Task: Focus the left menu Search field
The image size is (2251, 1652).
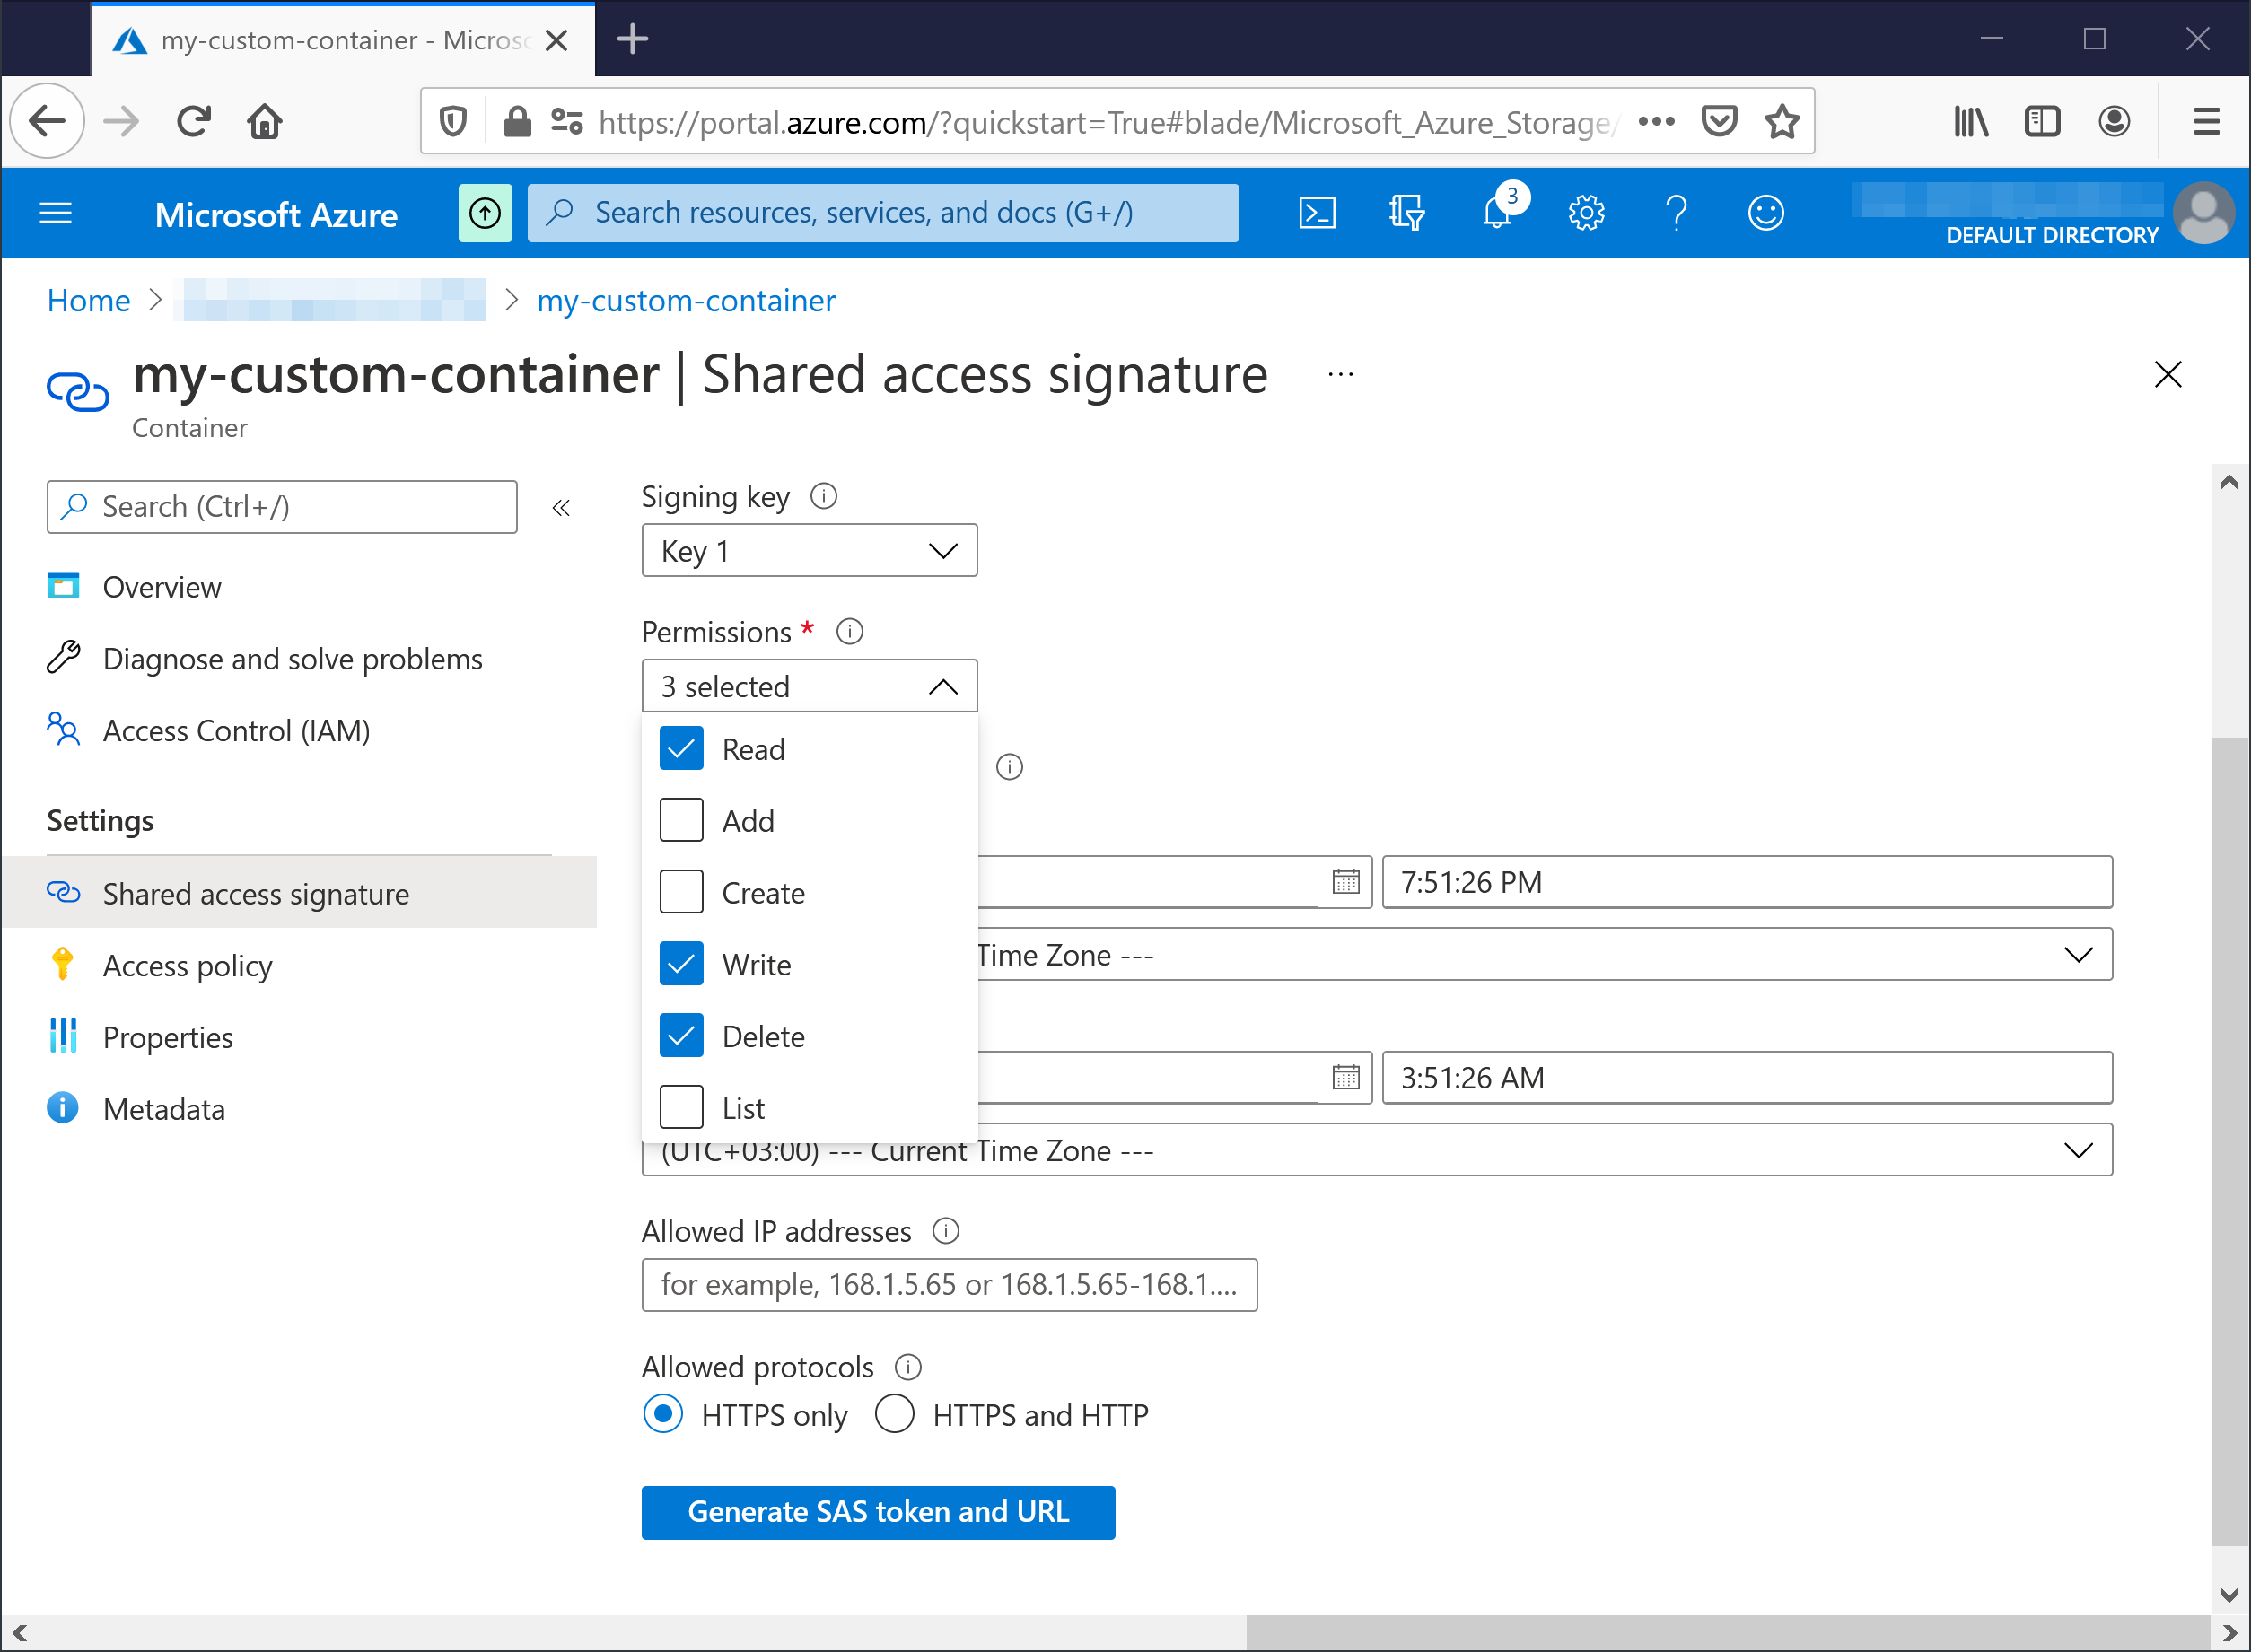Action: tap(282, 507)
